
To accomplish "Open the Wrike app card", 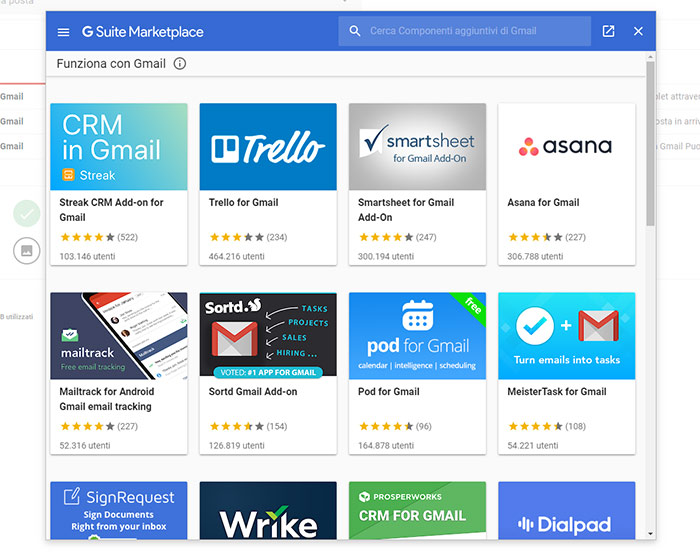I will click(x=268, y=510).
